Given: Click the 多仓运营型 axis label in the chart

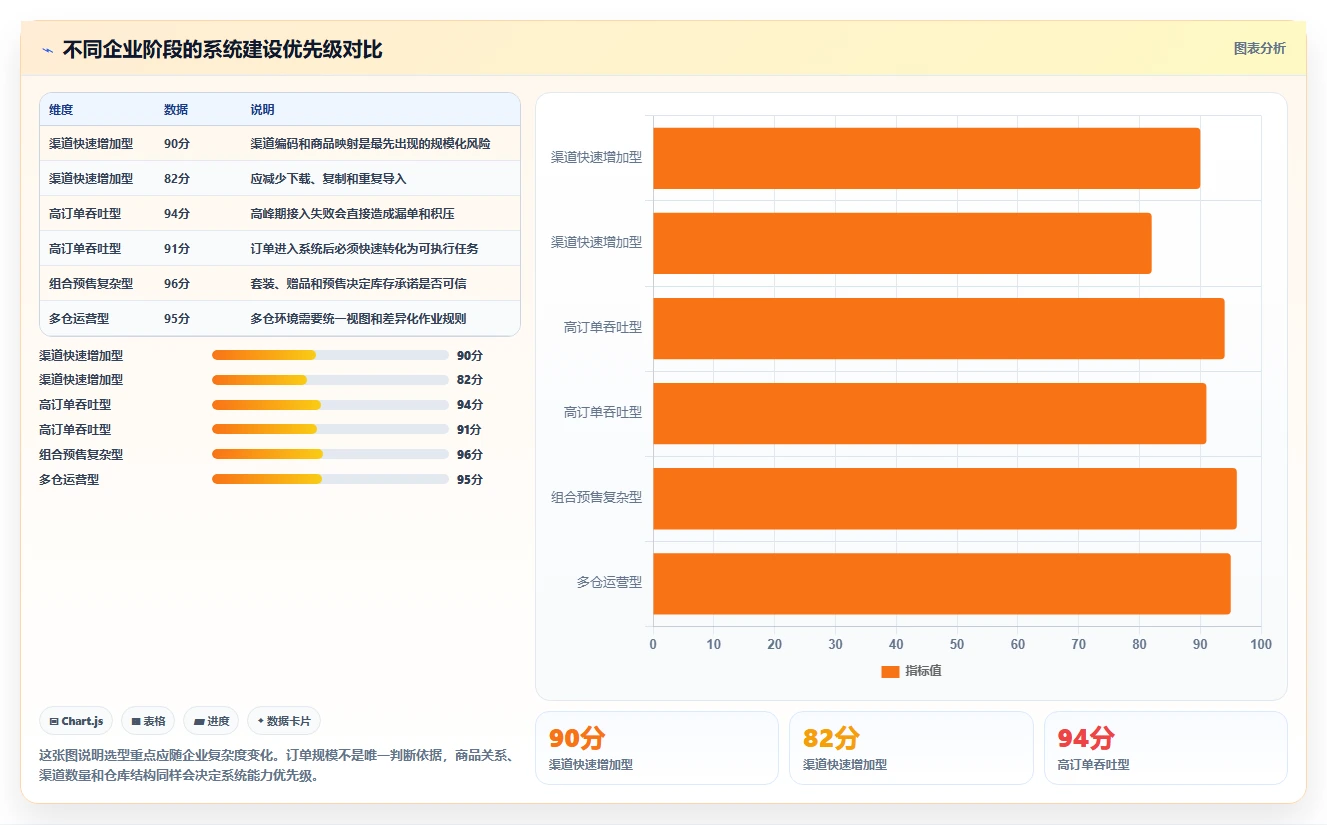Looking at the screenshot, I should (609, 582).
